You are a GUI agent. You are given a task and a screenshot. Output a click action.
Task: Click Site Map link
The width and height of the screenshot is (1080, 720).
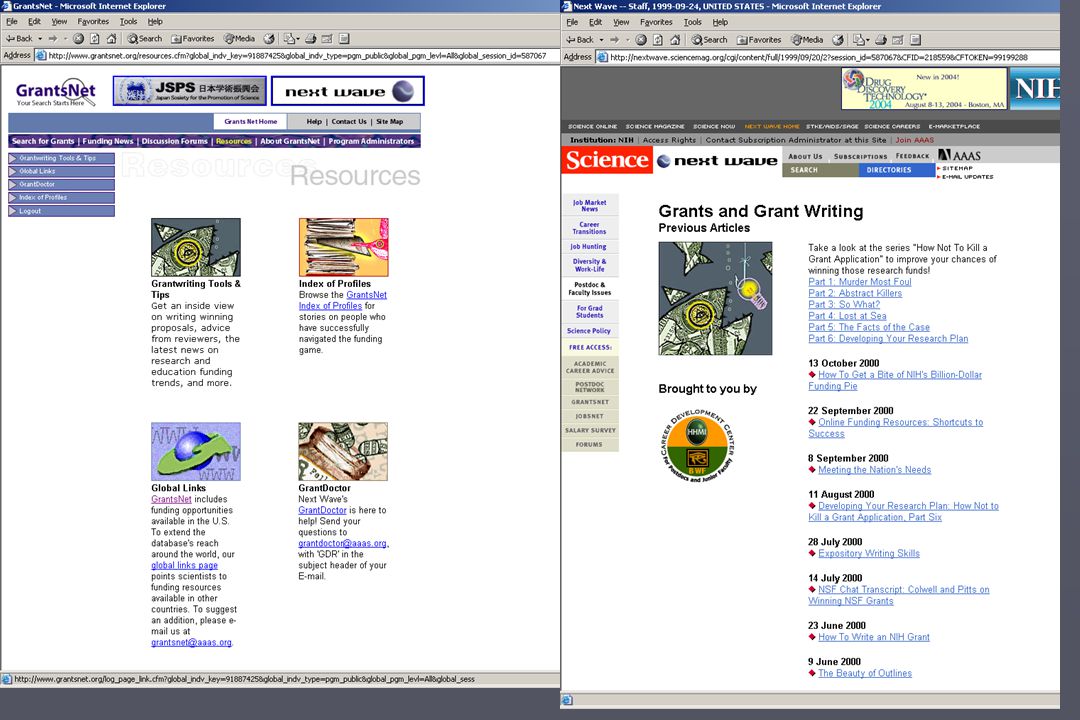(x=390, y=121)
